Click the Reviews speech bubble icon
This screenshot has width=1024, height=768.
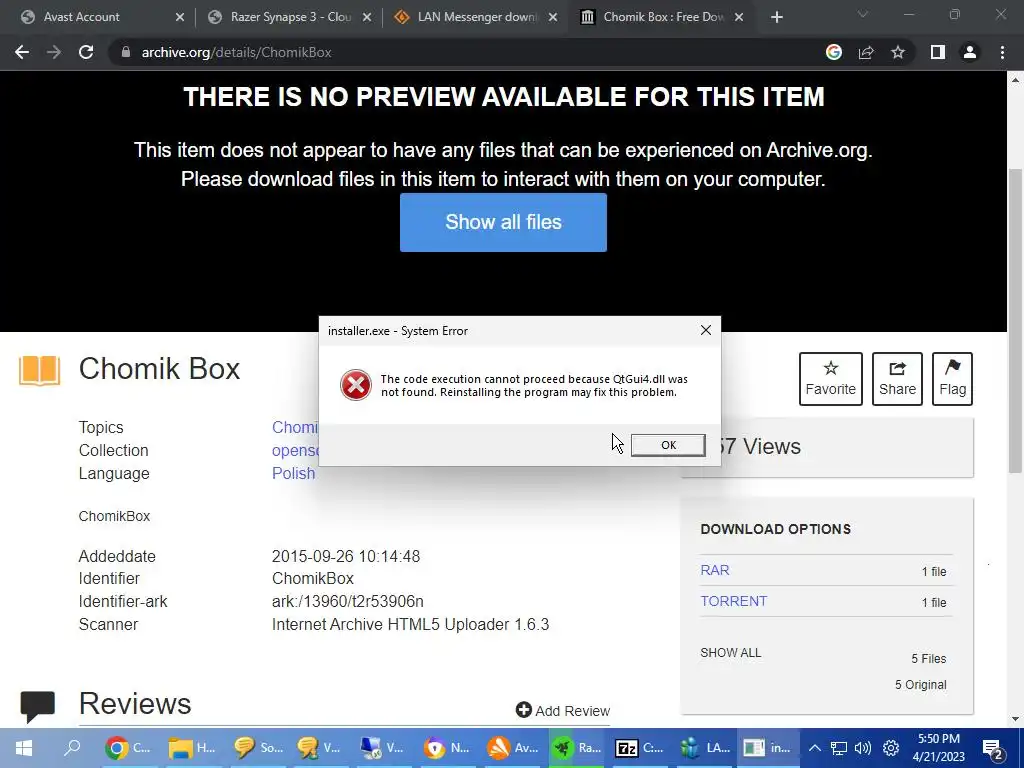[x=37, y=707]
